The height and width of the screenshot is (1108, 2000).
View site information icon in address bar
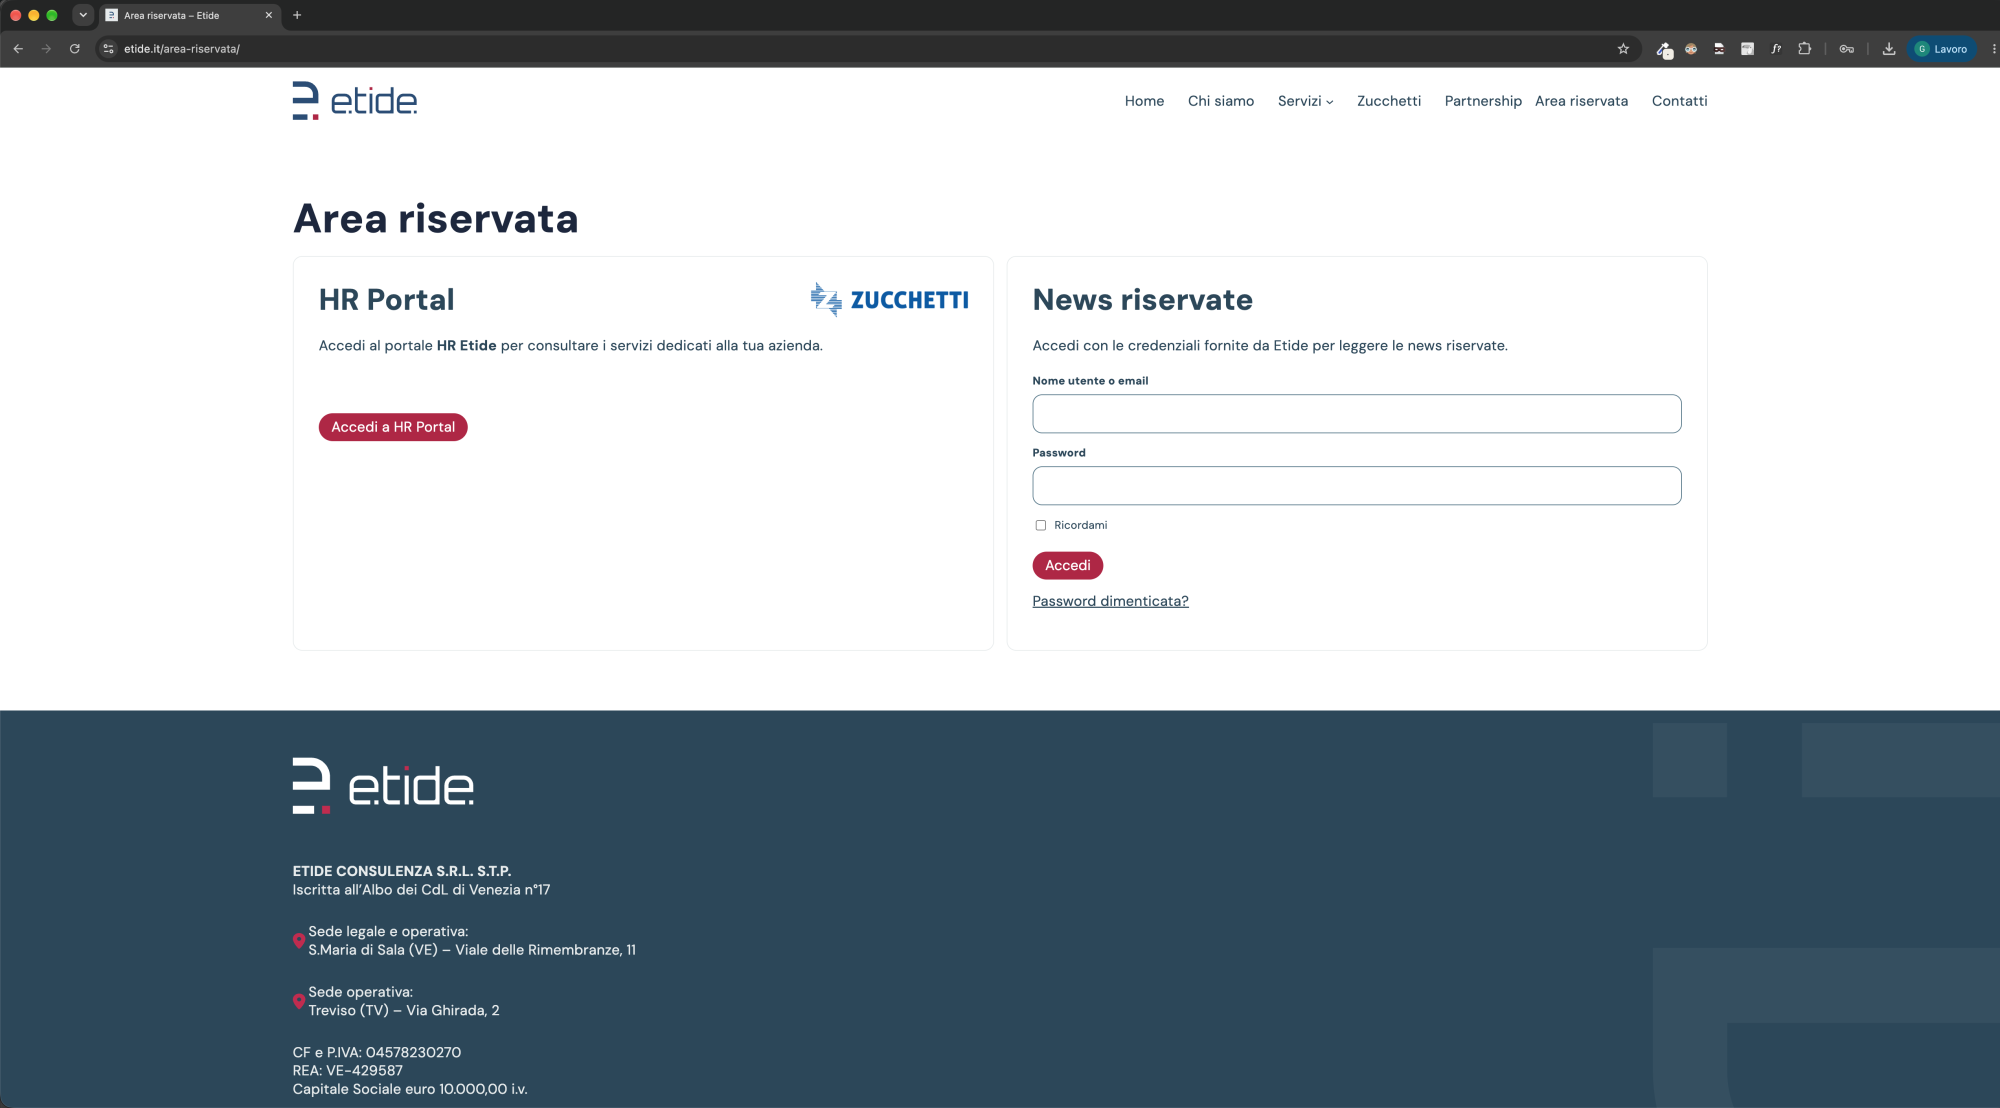109,49
